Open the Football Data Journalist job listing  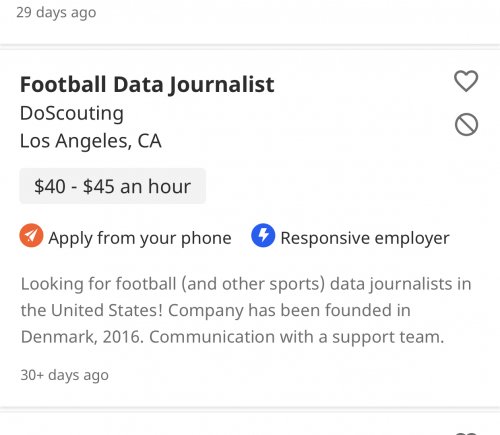tap(147, 84)
